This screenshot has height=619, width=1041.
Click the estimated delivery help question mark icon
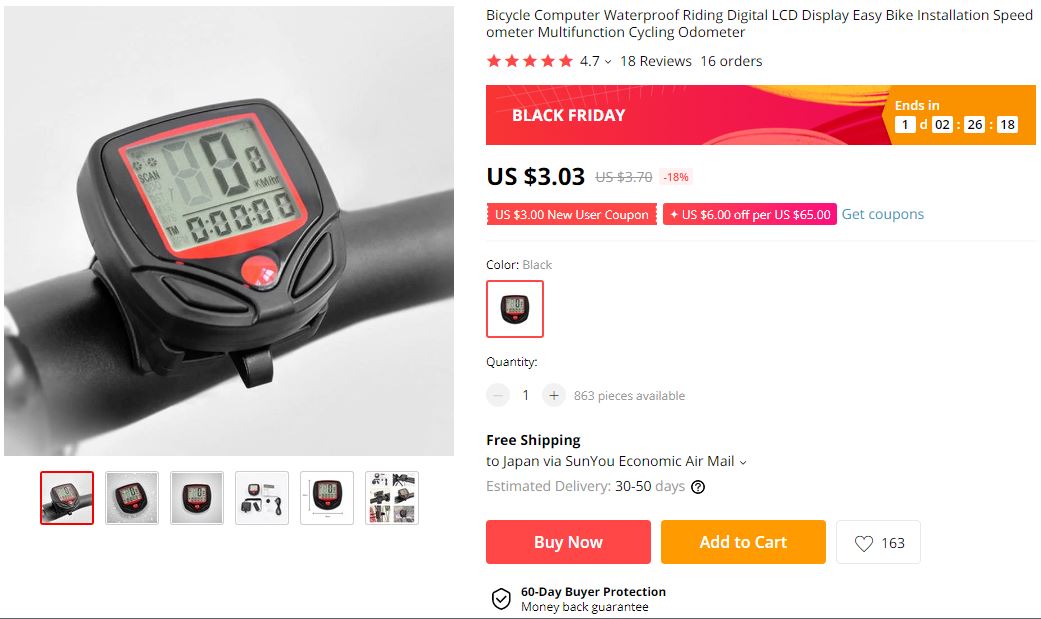tap(698, 487)
